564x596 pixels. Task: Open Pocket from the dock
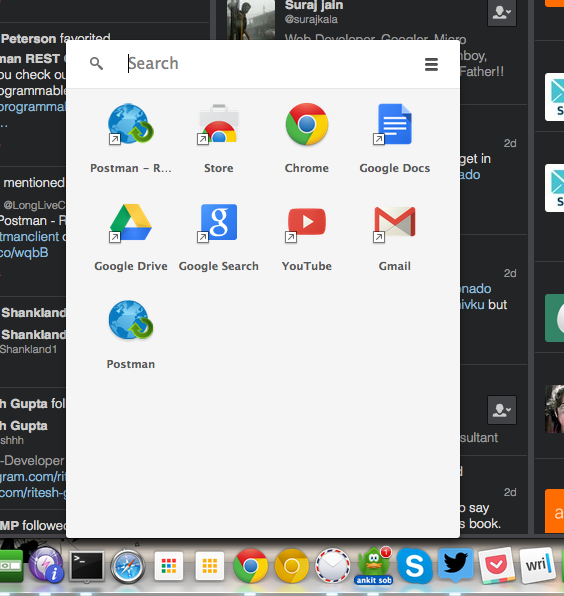click(x=496, y=566)
